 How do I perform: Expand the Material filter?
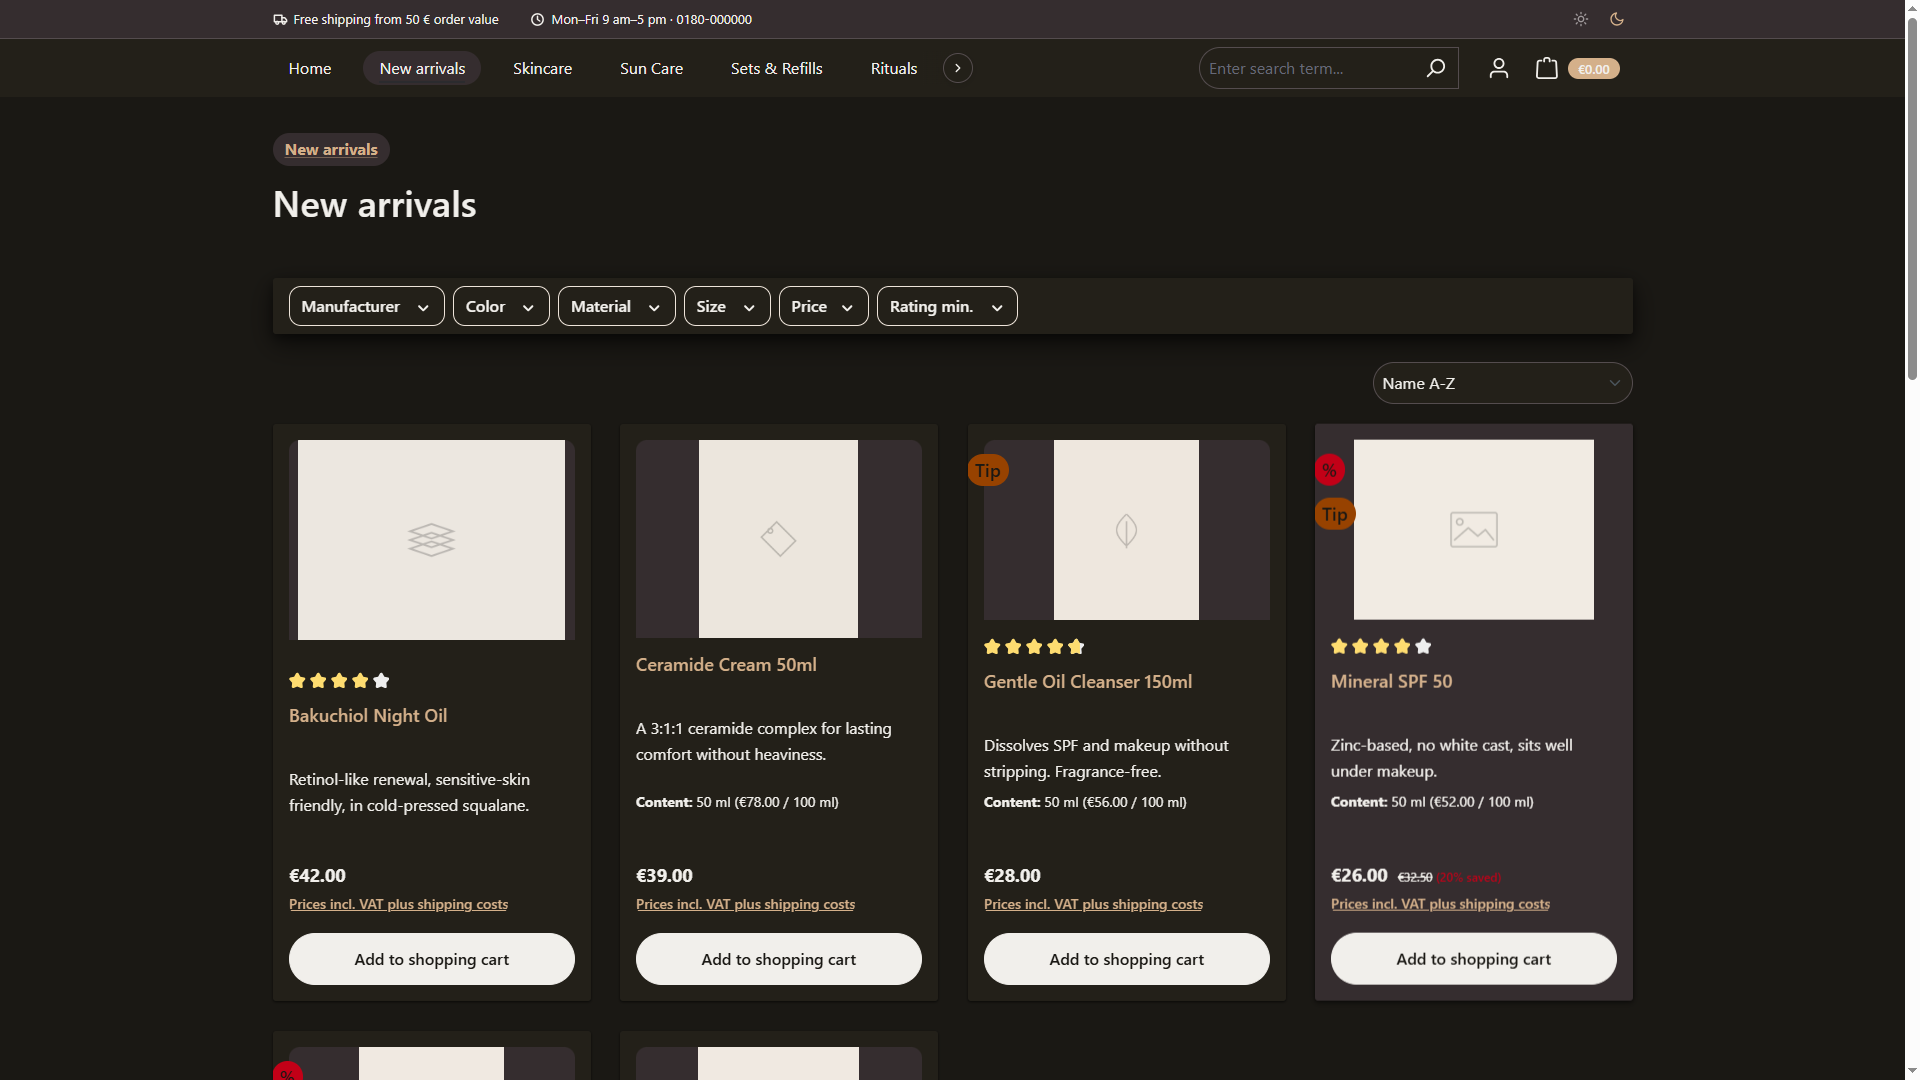click(x=616, y=306)
